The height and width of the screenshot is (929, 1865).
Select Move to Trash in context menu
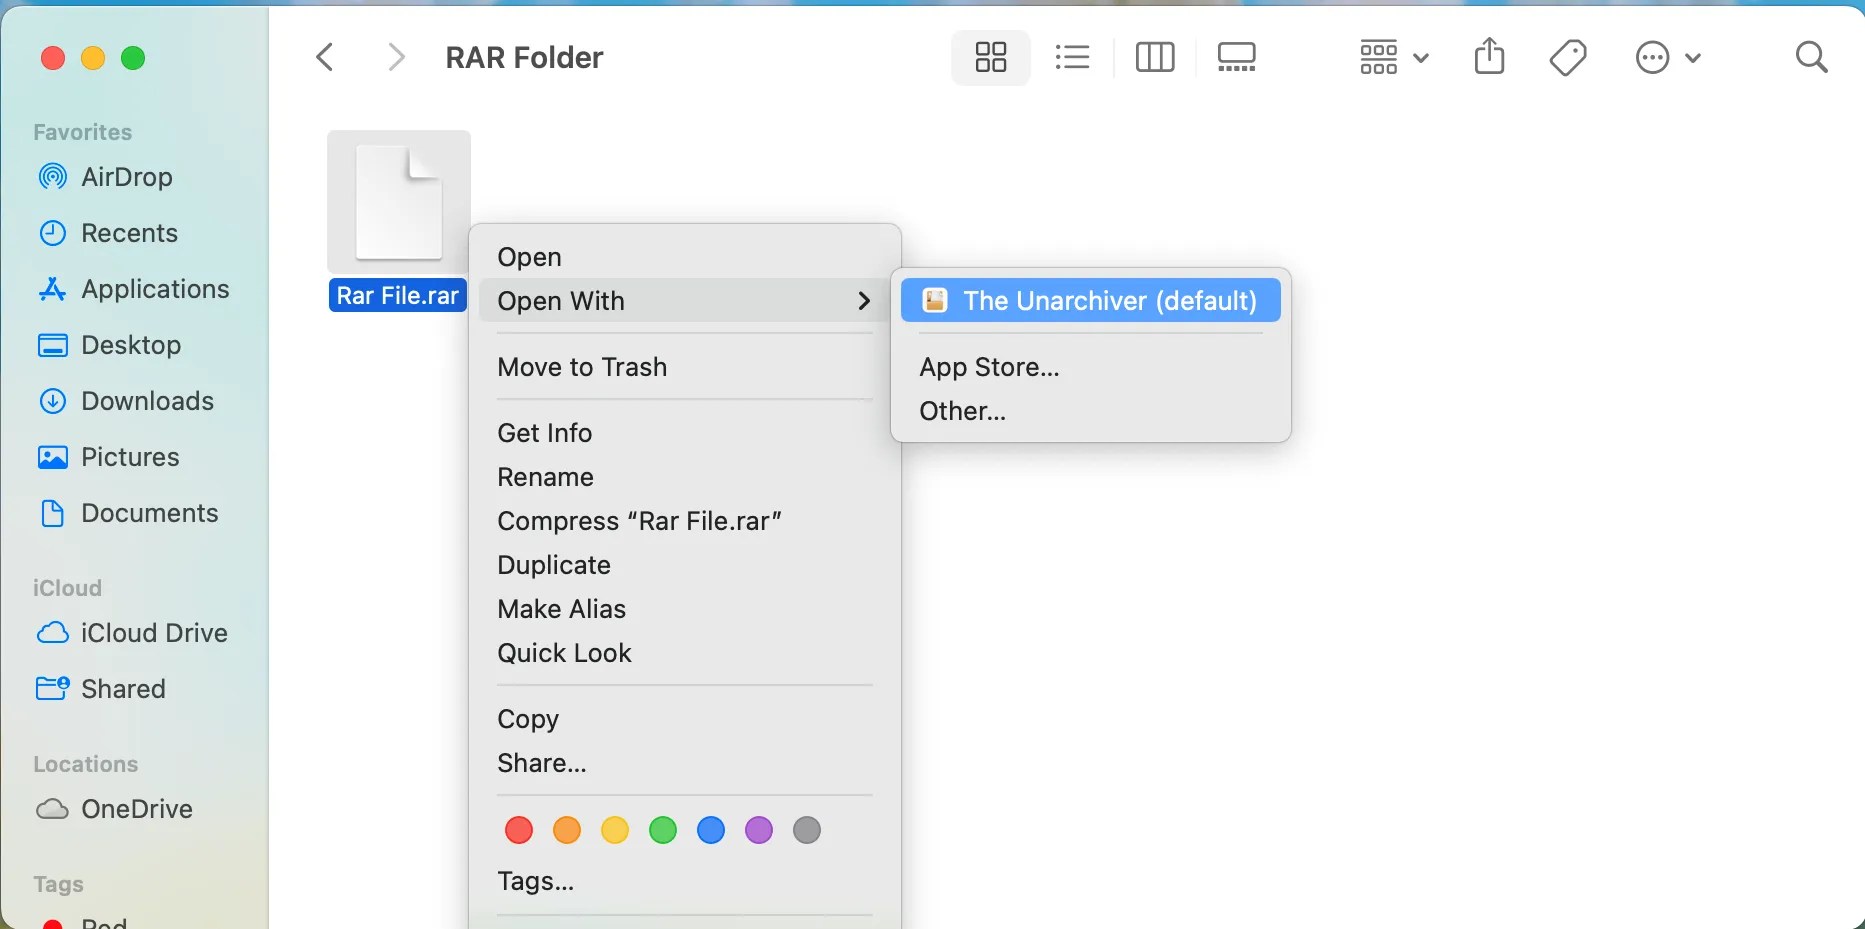click(582, 367)
